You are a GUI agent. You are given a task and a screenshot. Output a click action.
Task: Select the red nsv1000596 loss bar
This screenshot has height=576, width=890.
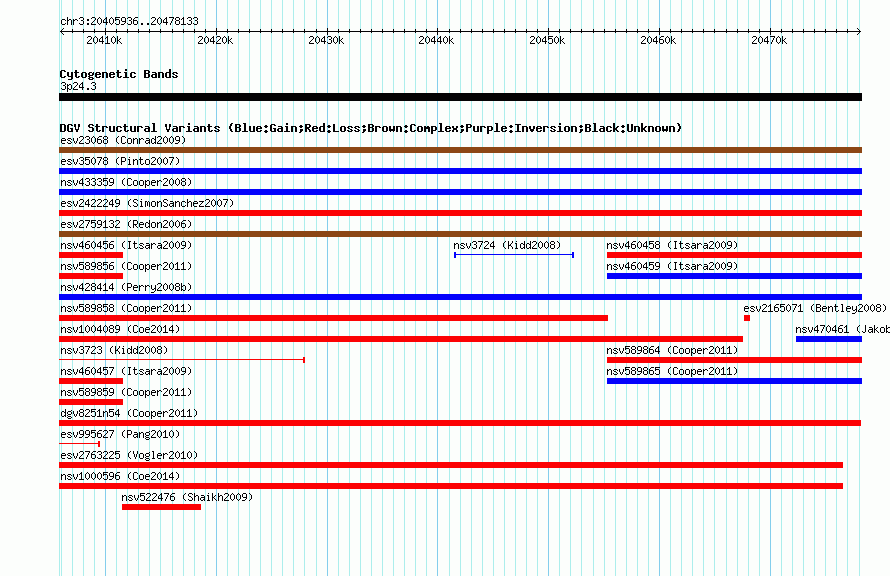[451, 486]
